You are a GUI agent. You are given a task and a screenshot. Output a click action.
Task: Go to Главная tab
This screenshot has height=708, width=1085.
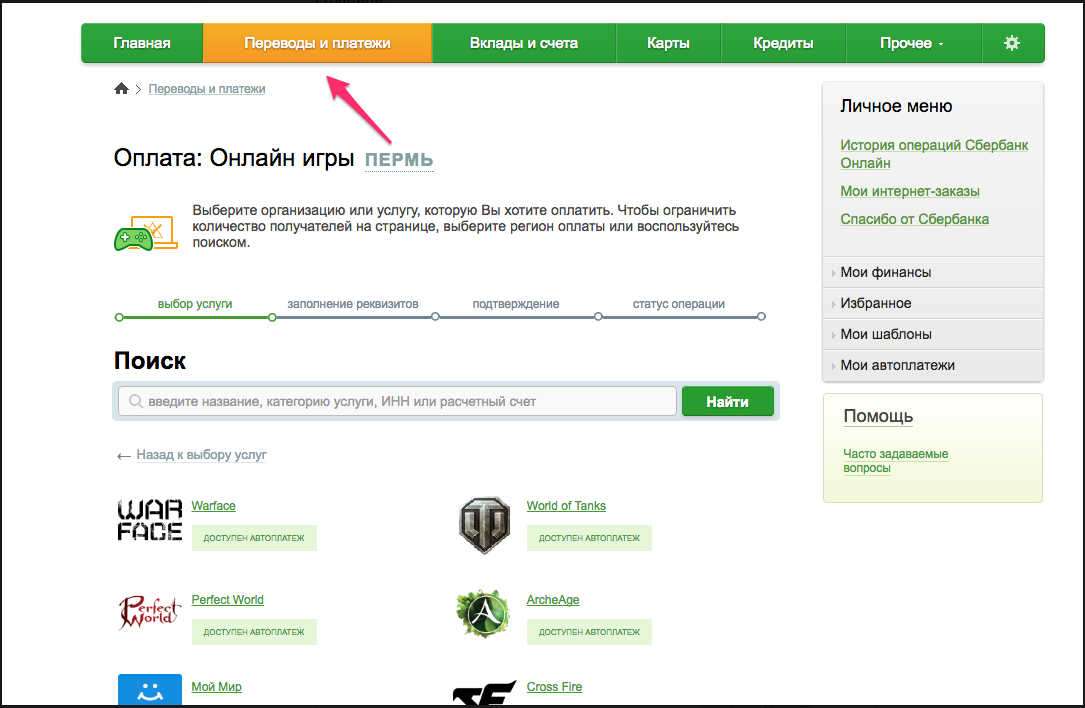point(142,43)
